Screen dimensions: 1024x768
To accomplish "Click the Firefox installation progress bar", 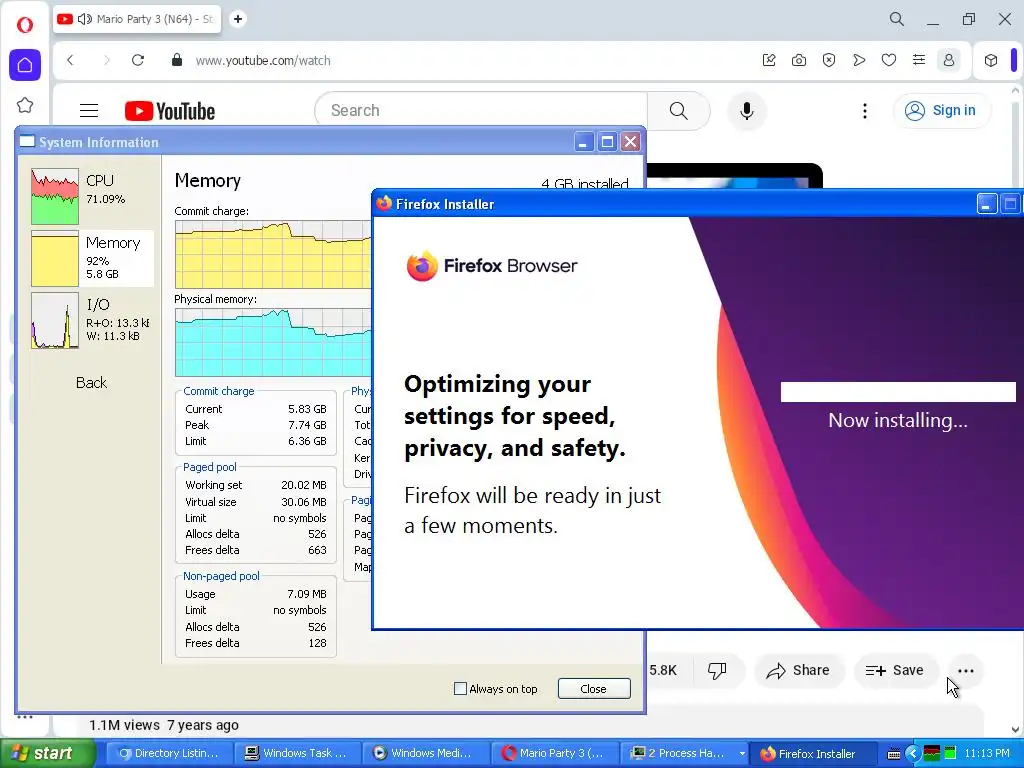I will point(898,392).
